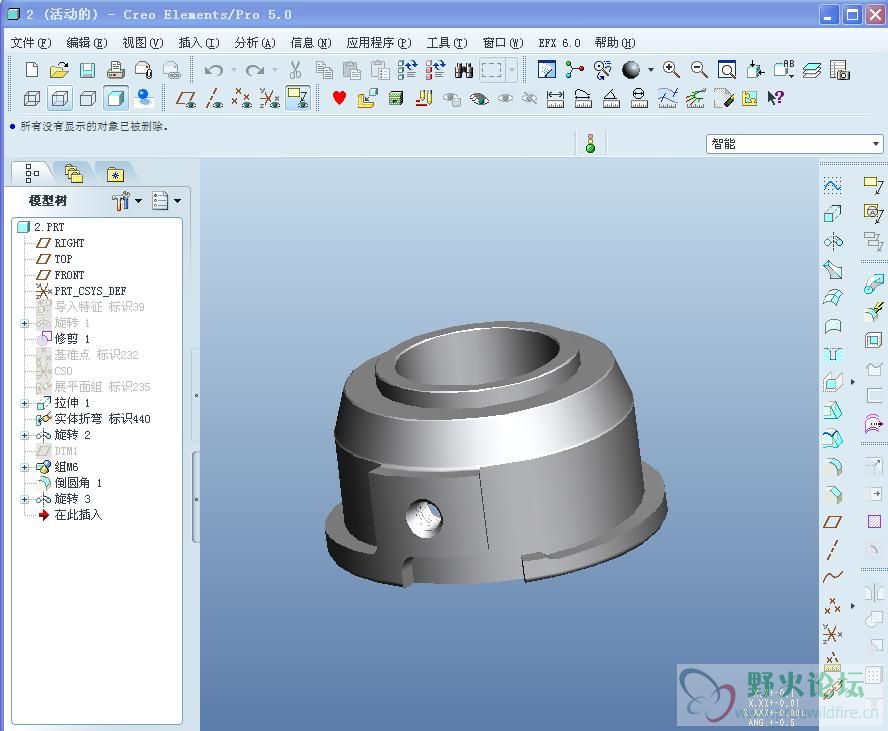This screenshot has width=888, height=731.
Task: Select the Hidden Line display icon
Action: [x=60, y=99]
